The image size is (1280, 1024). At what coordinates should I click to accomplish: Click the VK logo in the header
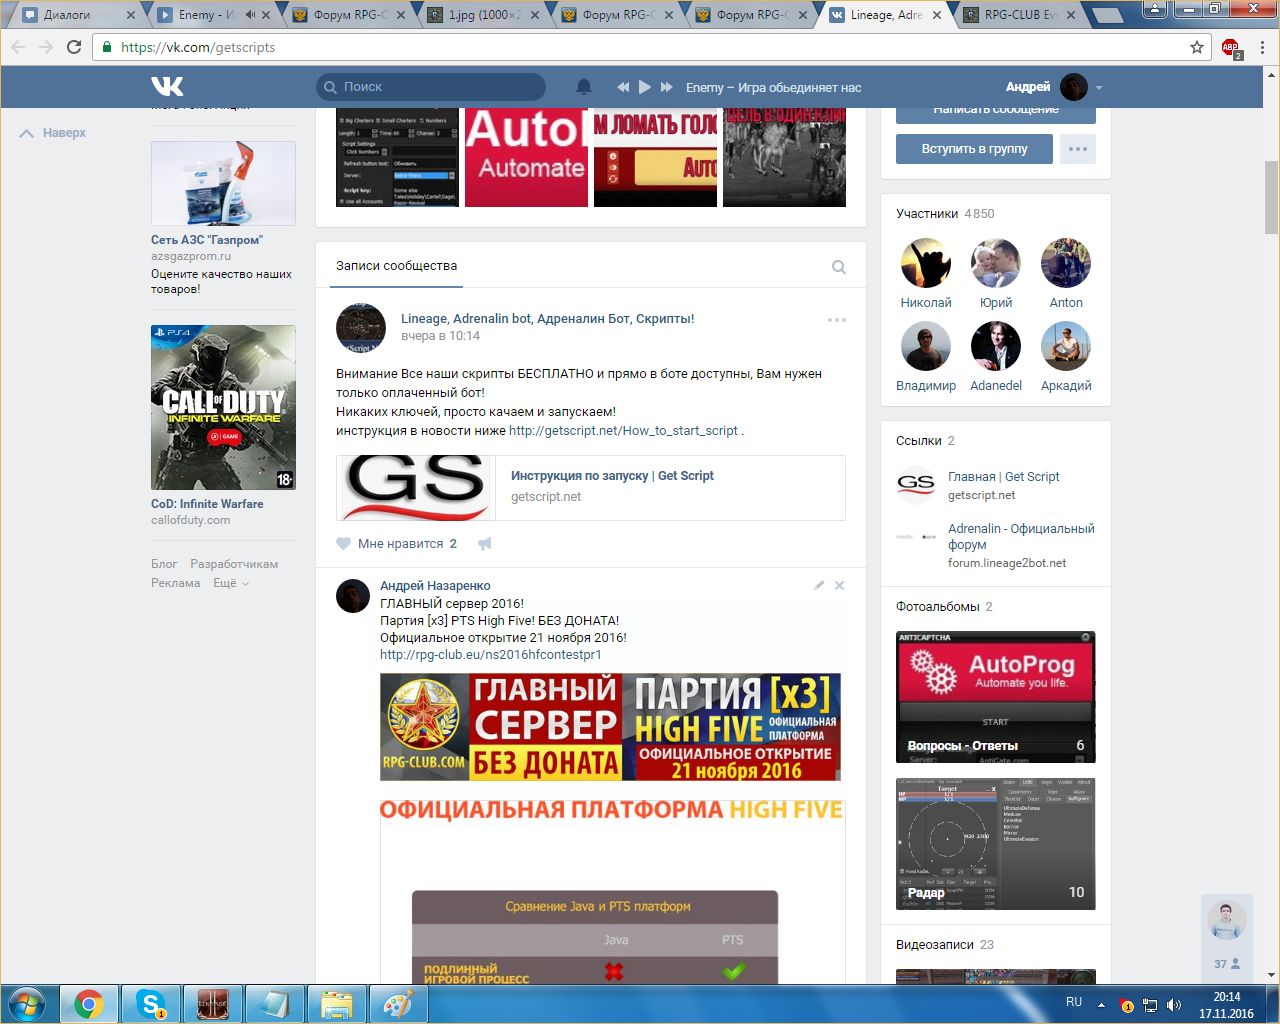[x=167, y=87]
